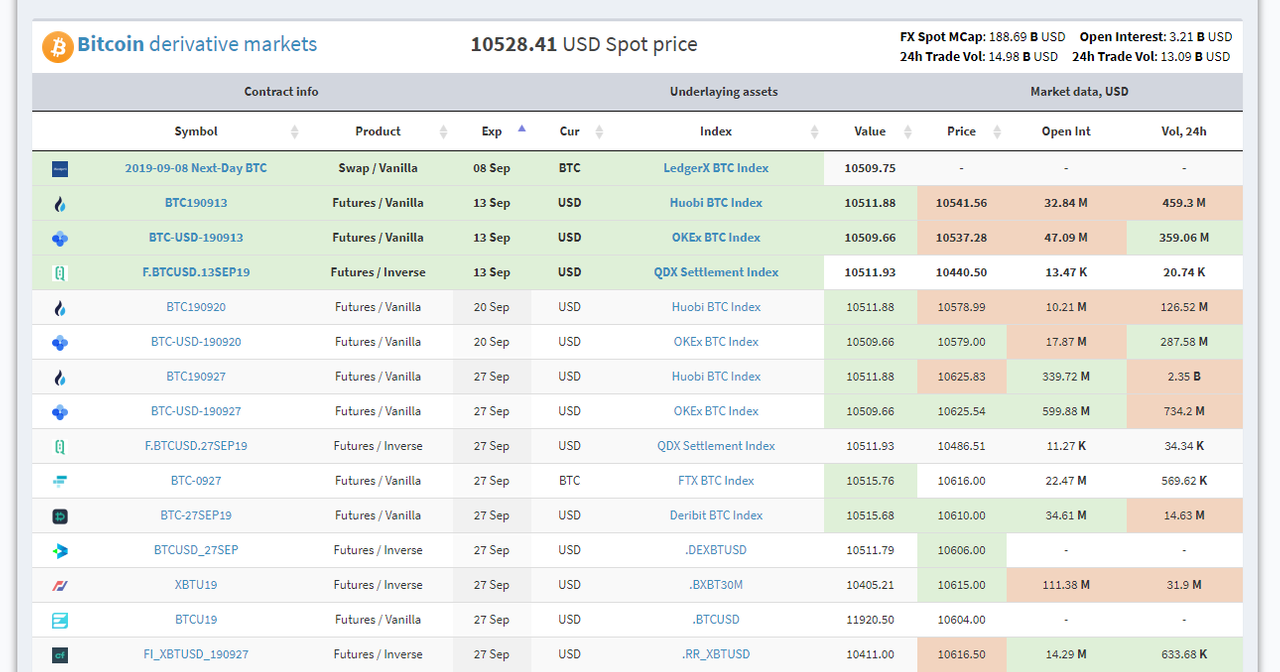Sort table by Symbol column
1280x672 pixels.
196,131
